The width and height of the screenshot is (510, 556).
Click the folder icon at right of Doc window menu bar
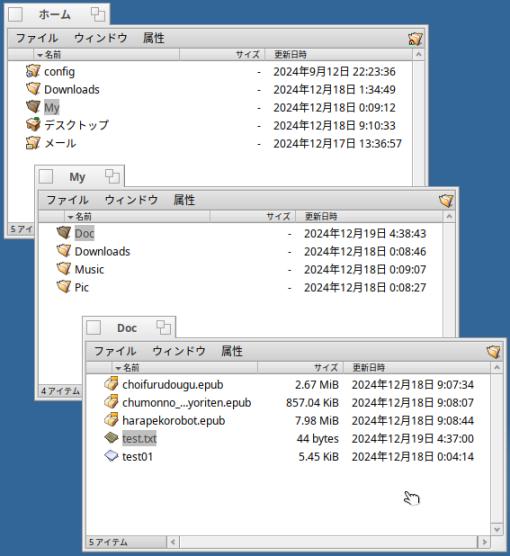click(493, 351)
